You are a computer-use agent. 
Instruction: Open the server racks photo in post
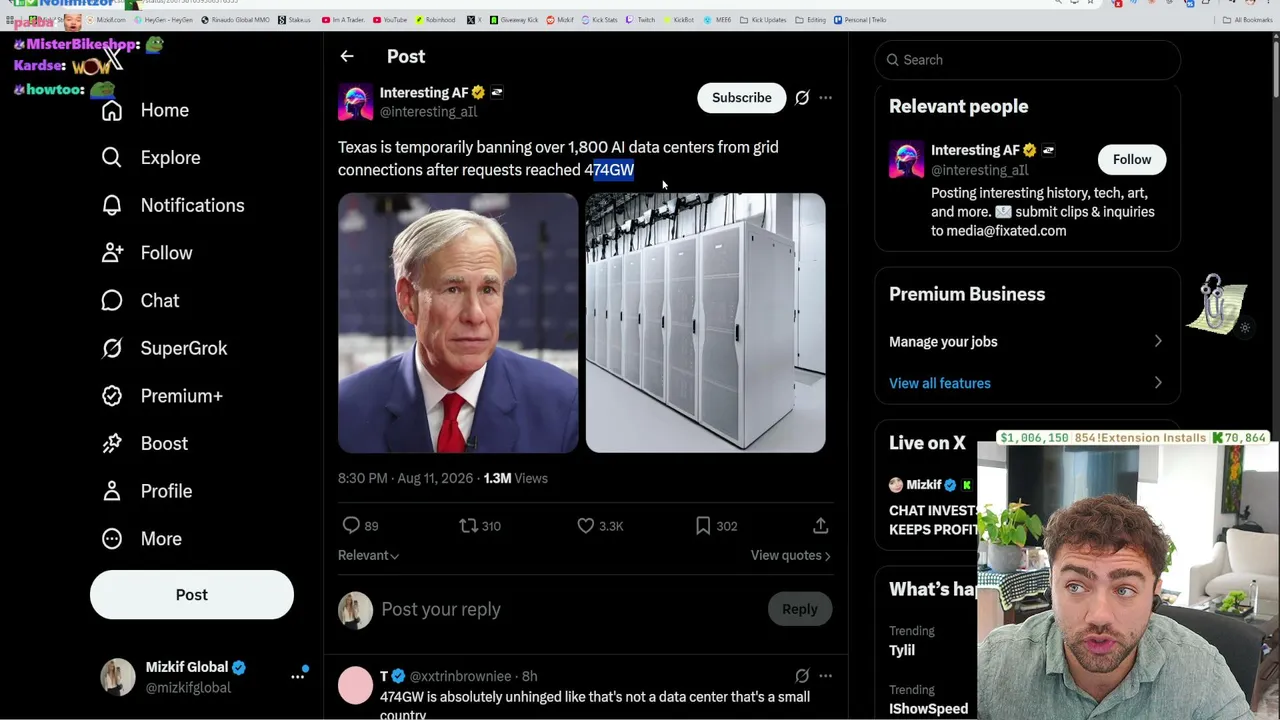click(x=706, y=323)
